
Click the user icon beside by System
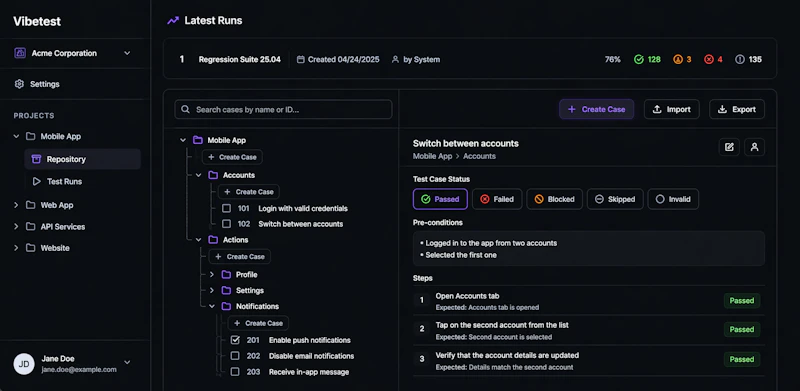[395, 60]
